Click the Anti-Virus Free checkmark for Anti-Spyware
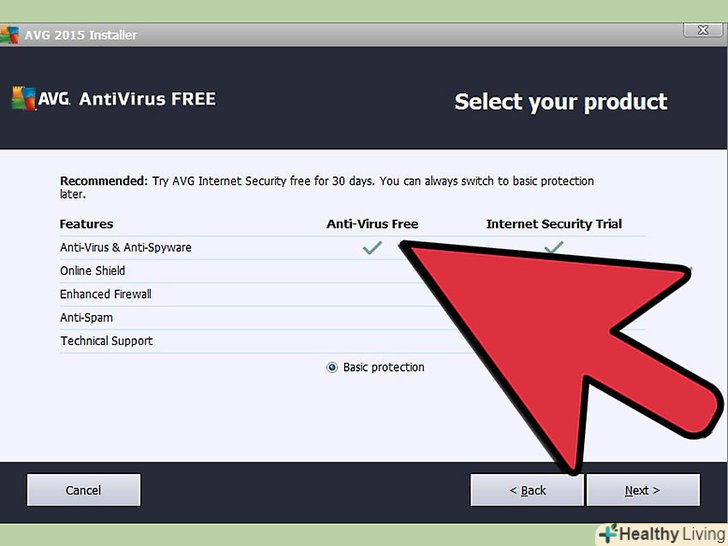 coord(372,247)
